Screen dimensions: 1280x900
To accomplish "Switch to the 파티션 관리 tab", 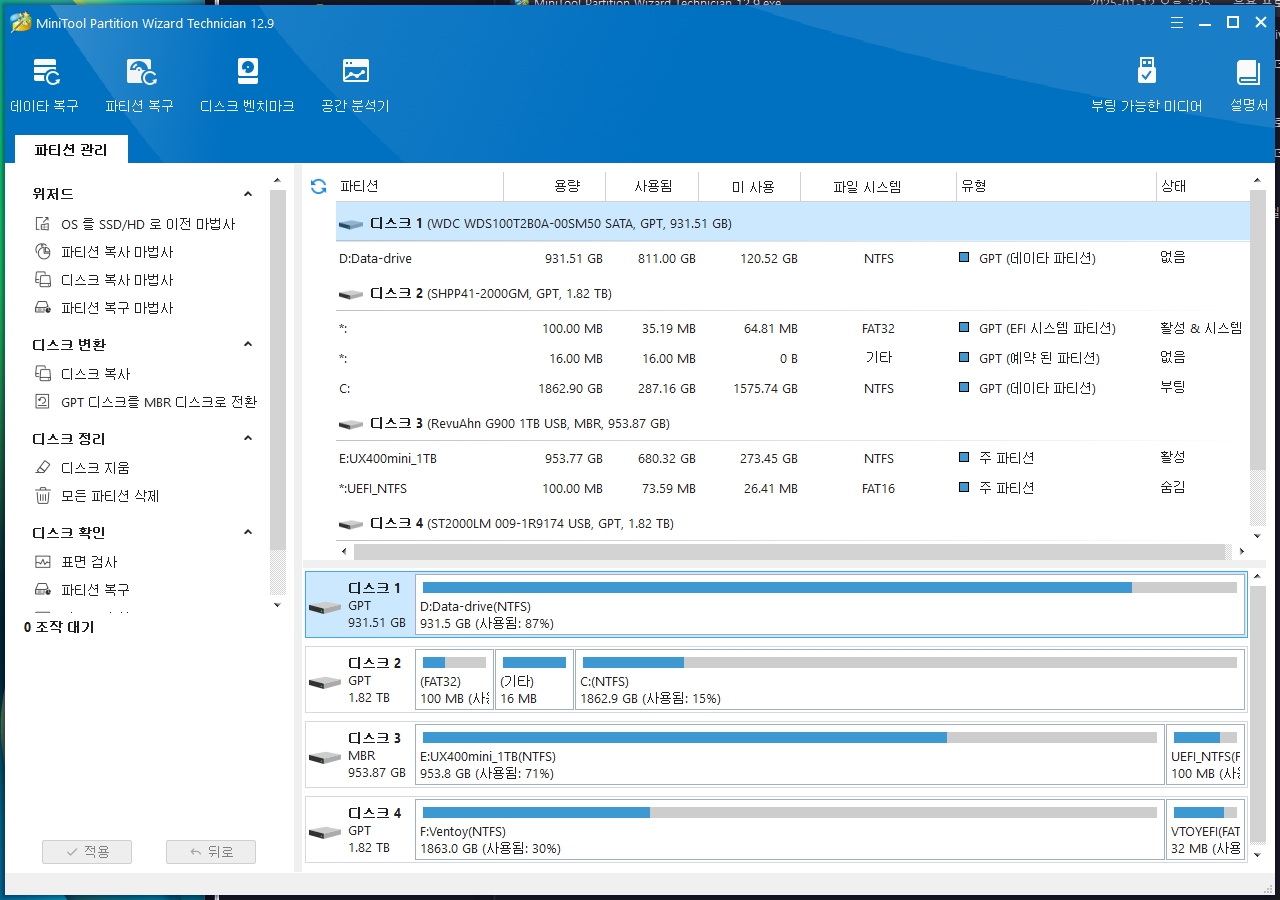I will tap(71, 150).
